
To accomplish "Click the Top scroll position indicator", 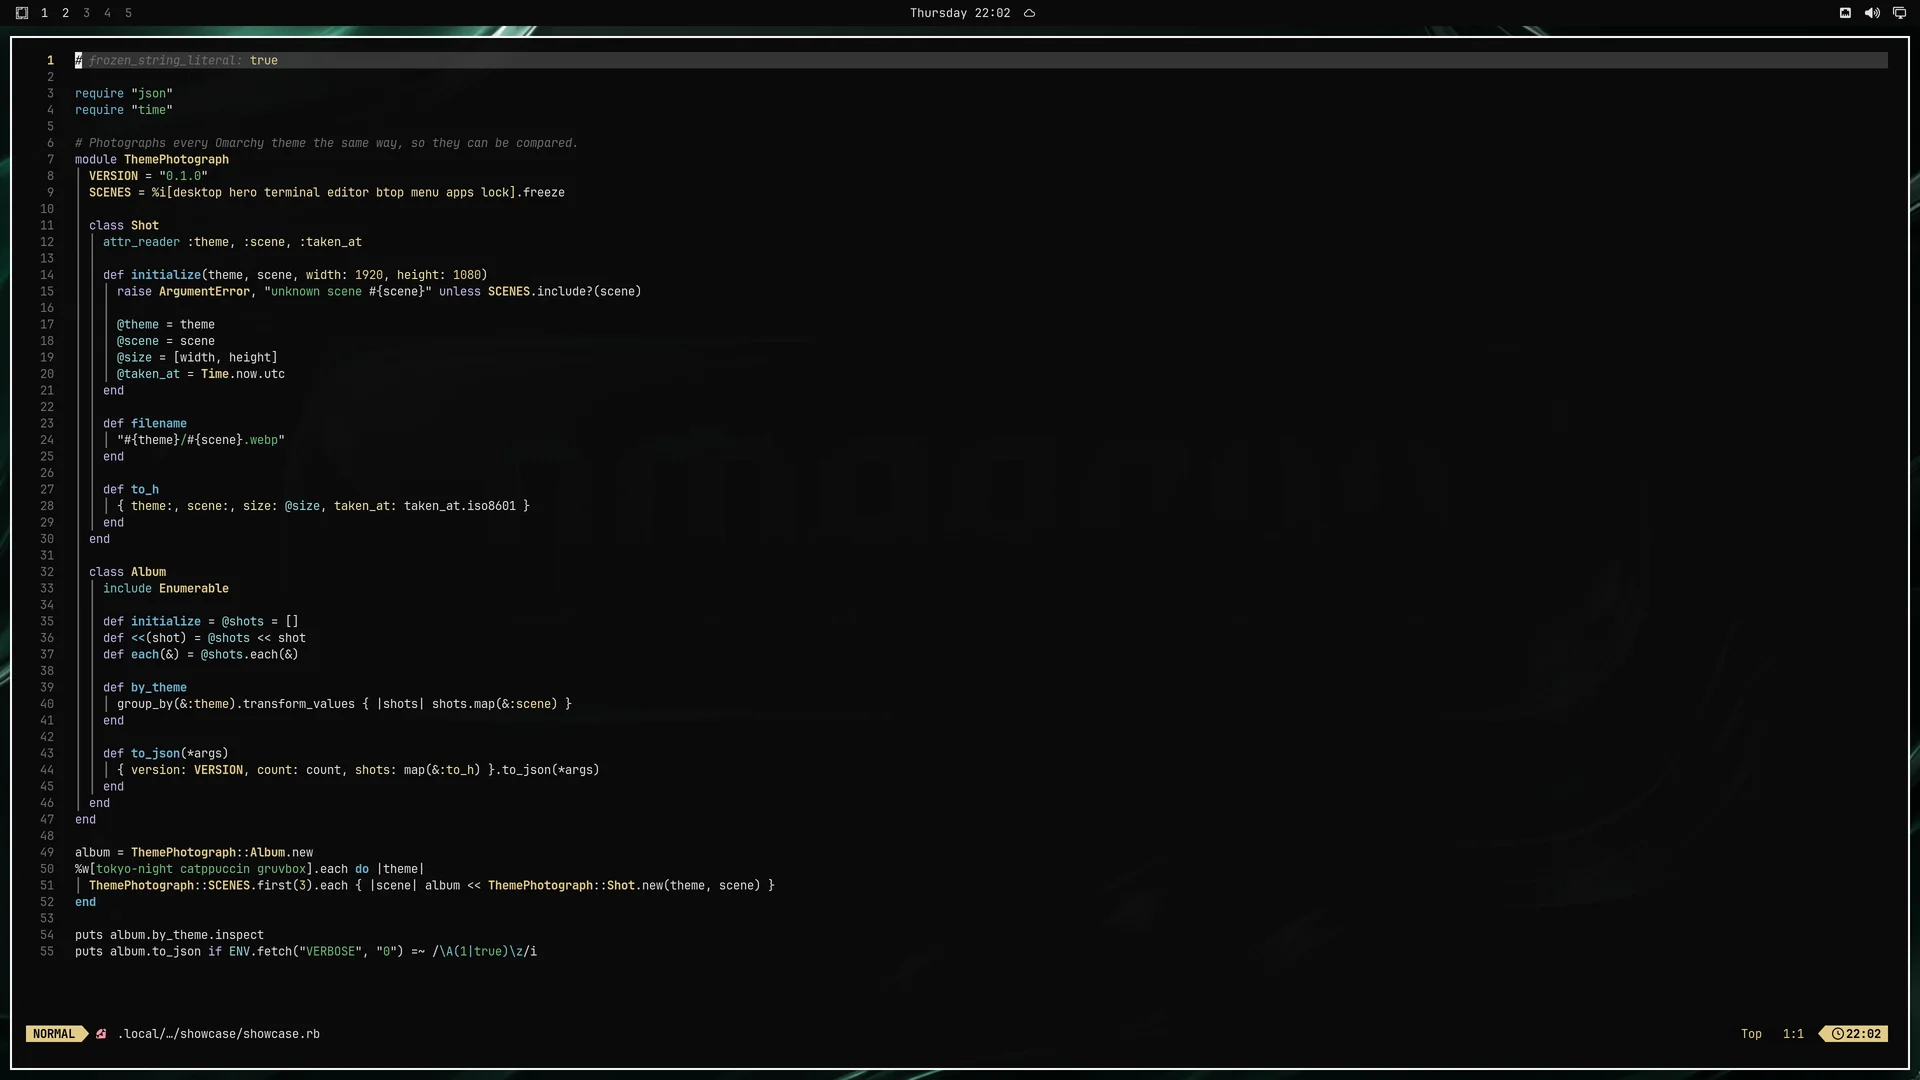I will [1751, 1034].
